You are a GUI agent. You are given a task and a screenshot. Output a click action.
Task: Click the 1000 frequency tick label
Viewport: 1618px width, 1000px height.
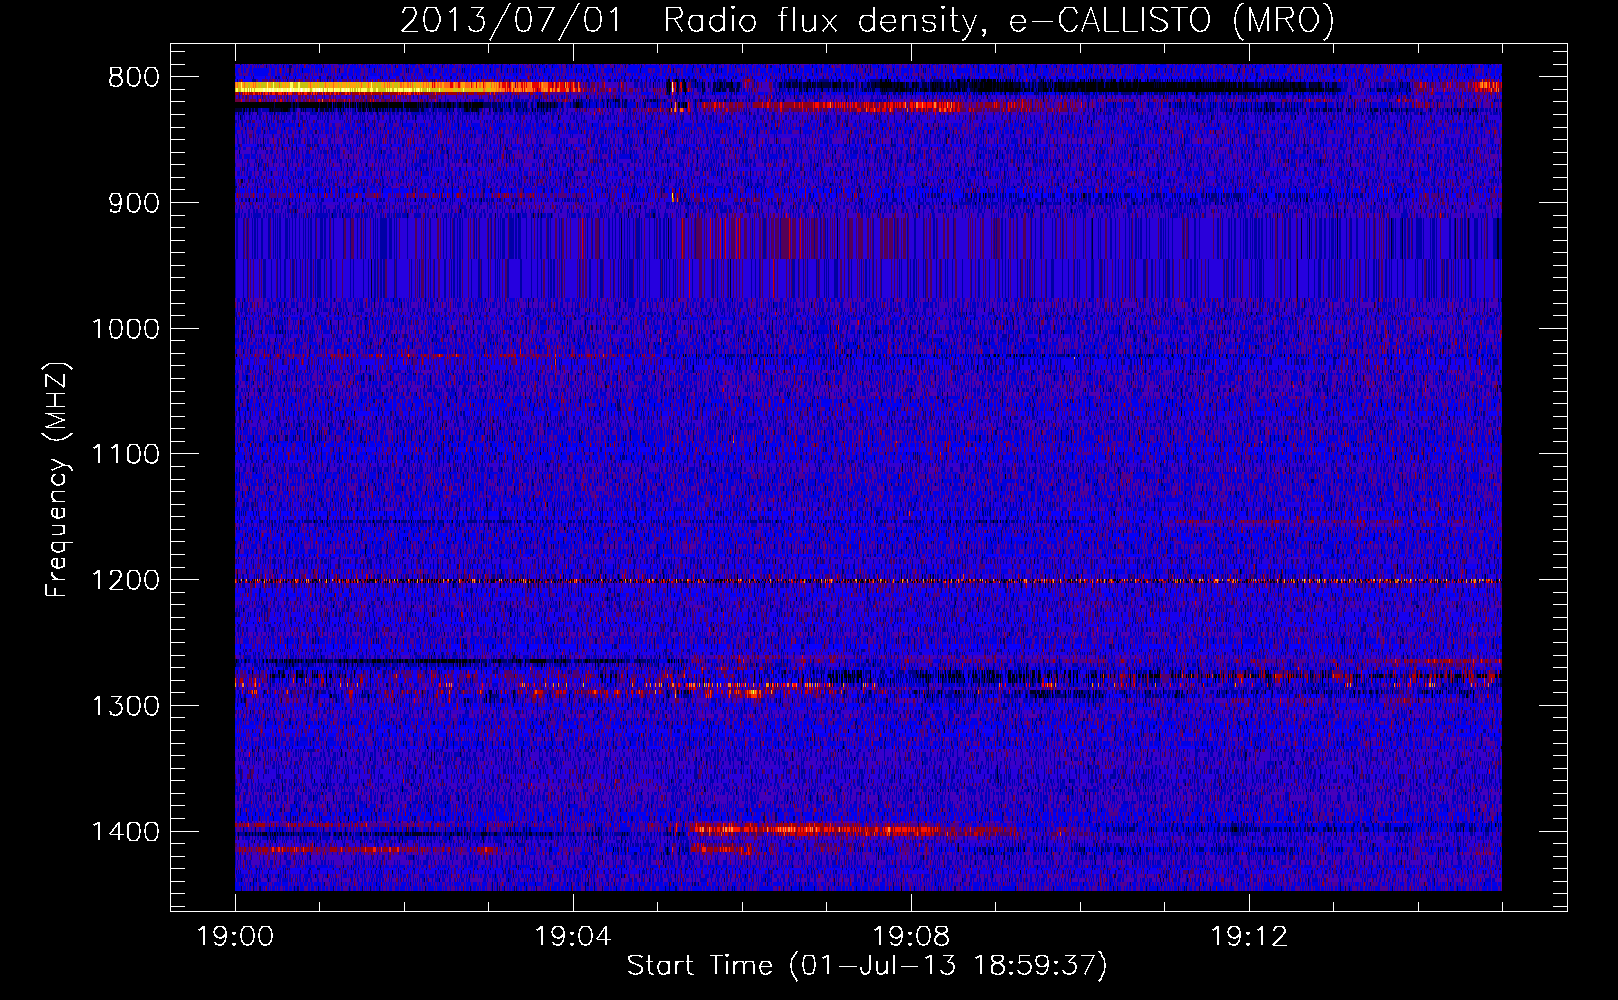point(125,329)
